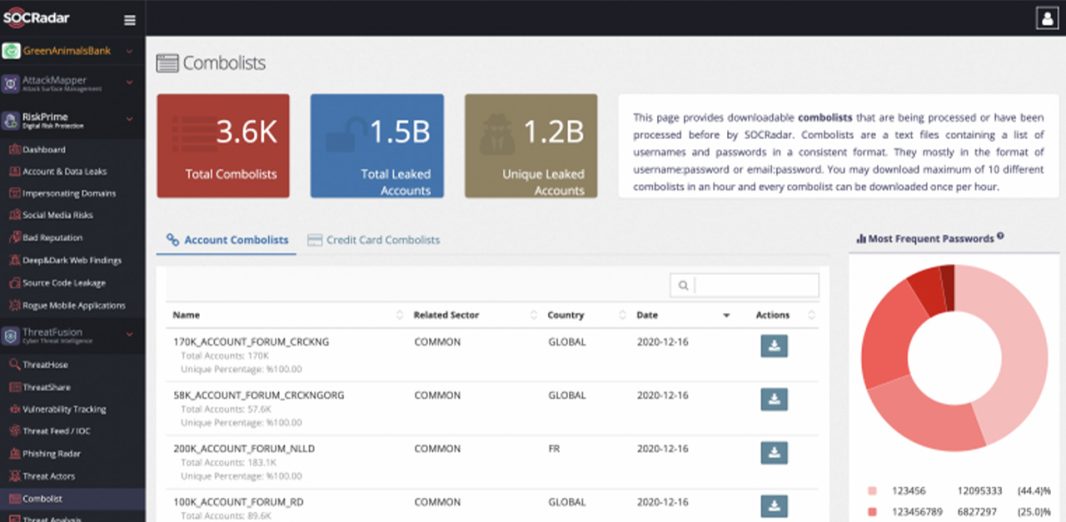Click the AttackMapper module icon
The width and height of the screenshot is (1066, 522).
[11, 84]
